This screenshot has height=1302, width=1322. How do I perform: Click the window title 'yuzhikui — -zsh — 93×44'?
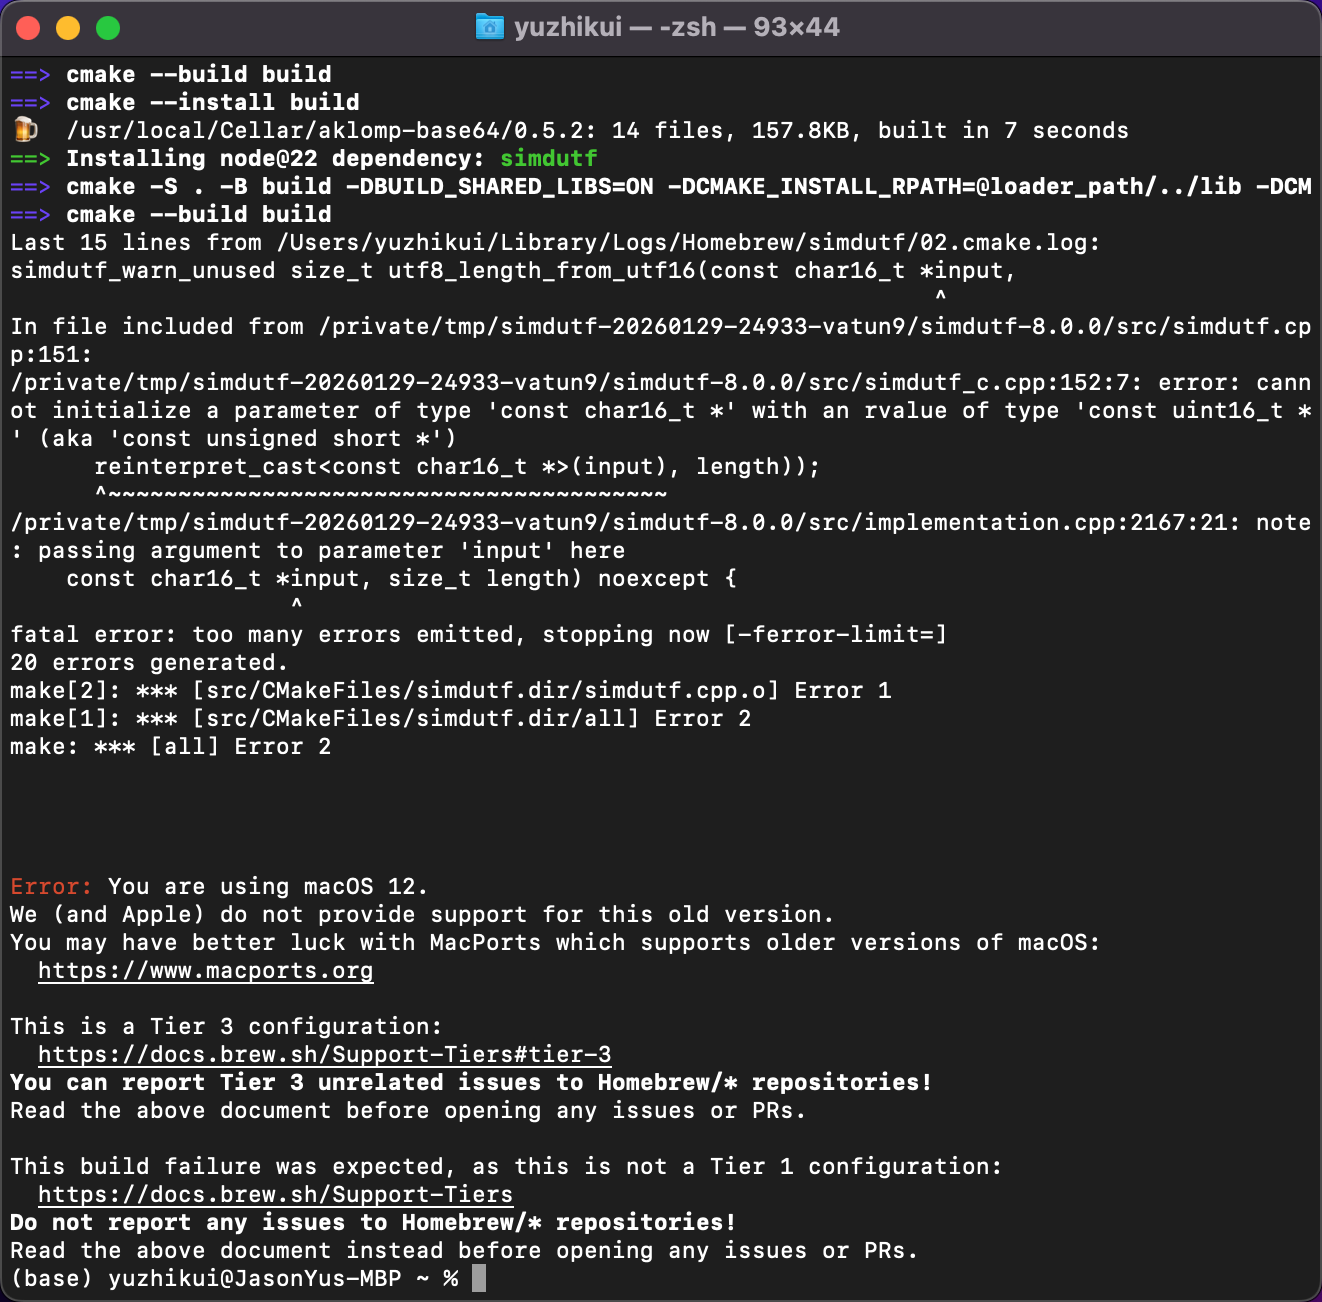point(677,27)
